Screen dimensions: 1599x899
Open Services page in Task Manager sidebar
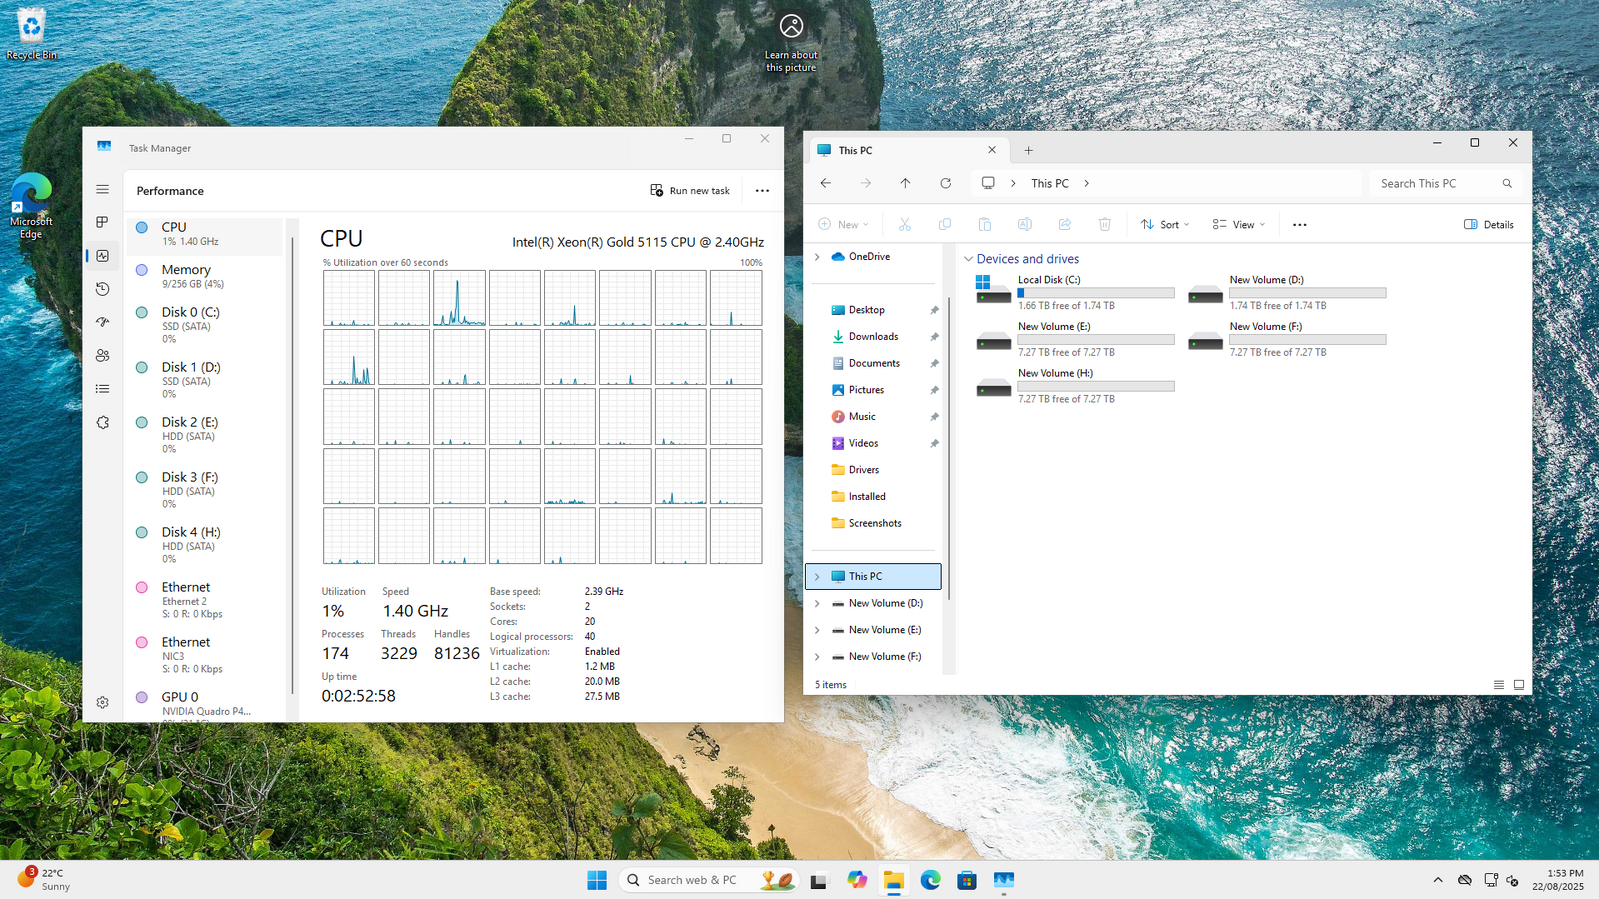click(x=102, y=422)
